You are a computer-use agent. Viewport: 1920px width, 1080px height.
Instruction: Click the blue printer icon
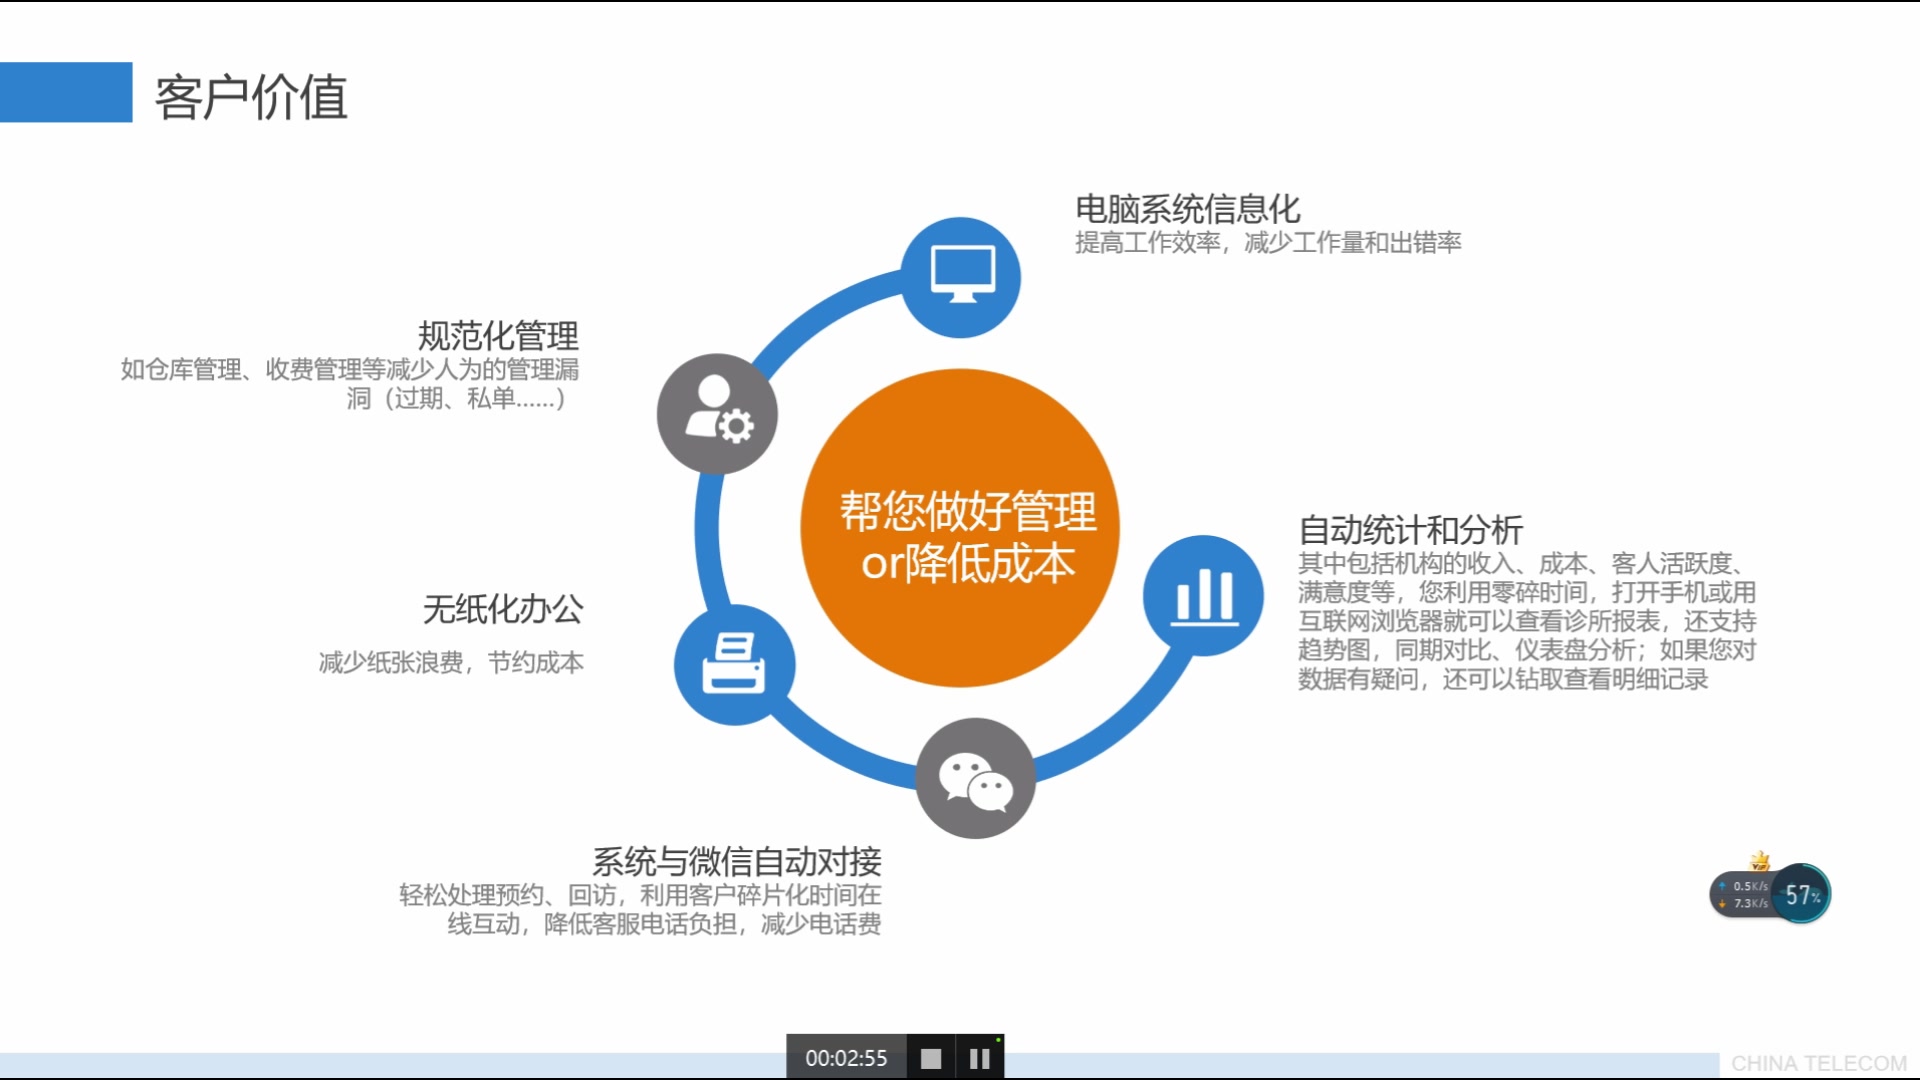click(x=734, y=665)
